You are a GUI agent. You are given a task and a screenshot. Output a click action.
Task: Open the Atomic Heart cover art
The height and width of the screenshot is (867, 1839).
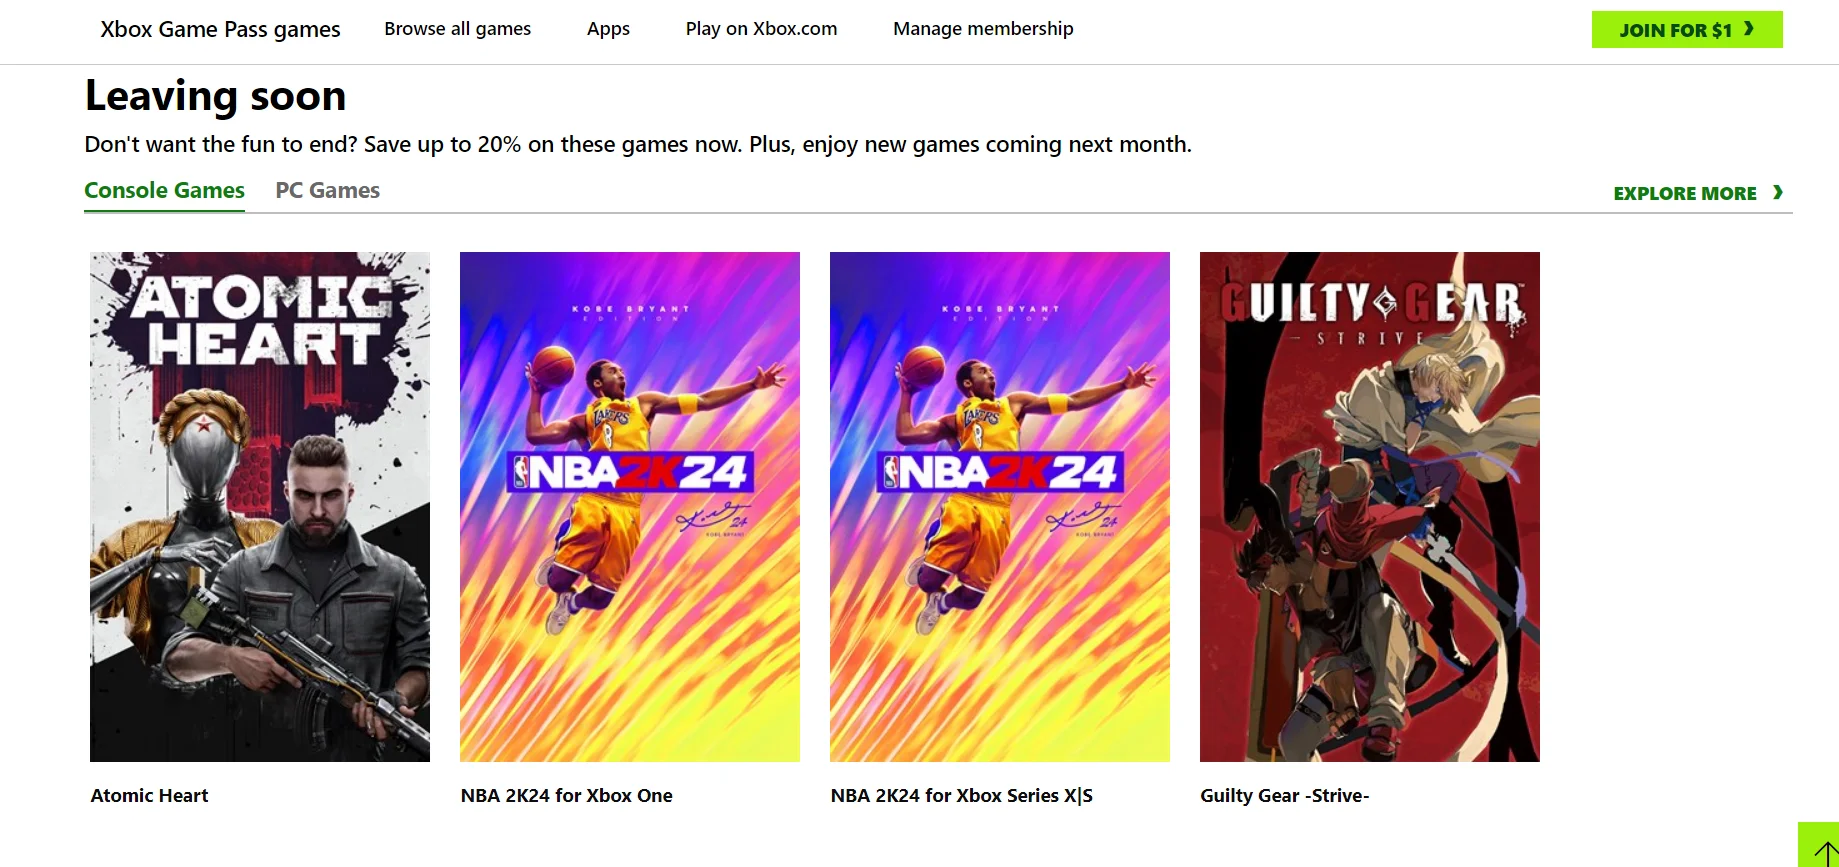click(260, 507)
